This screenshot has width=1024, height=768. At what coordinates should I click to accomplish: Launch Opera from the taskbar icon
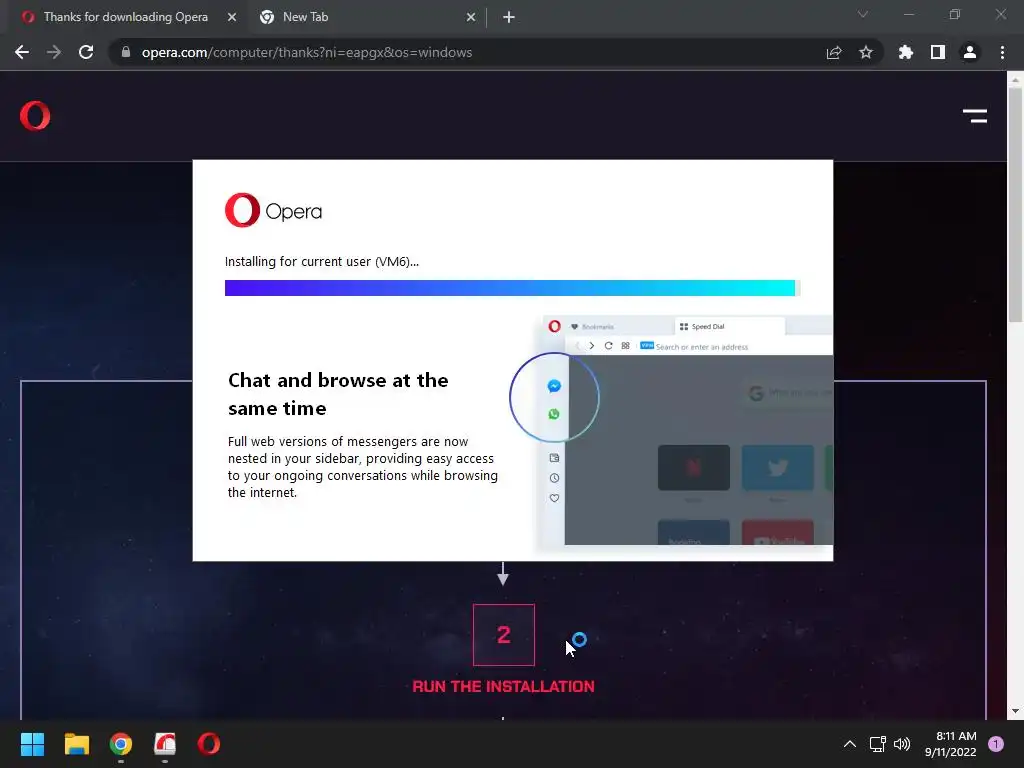click(209, 744)
